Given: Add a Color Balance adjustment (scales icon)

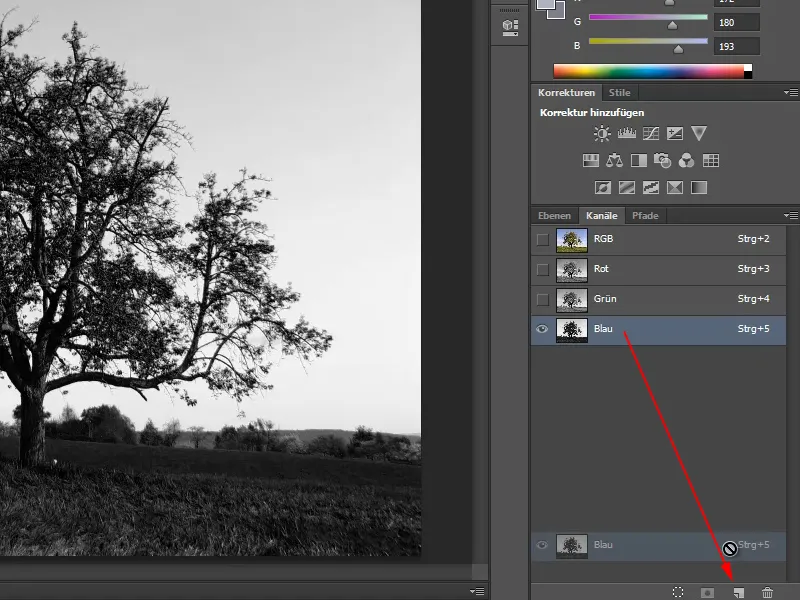Looking at the screenshot, I should [614, 161].
